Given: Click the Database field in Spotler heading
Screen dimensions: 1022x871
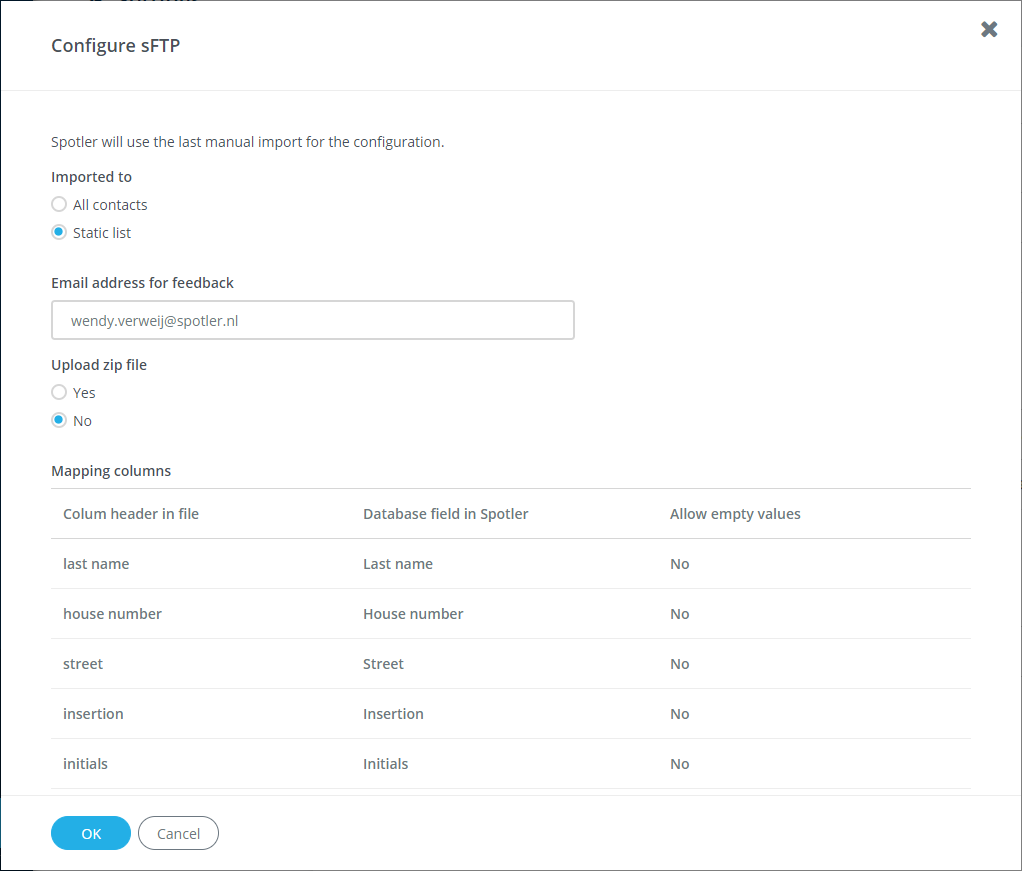Looking at the screenshot, I should click(x=444, y=513).
